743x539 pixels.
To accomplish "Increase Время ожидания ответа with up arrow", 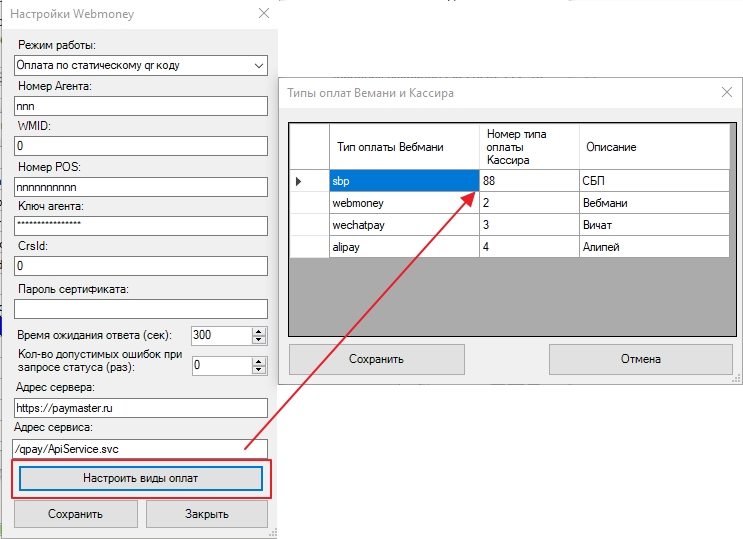I will (x=259, y=331).
